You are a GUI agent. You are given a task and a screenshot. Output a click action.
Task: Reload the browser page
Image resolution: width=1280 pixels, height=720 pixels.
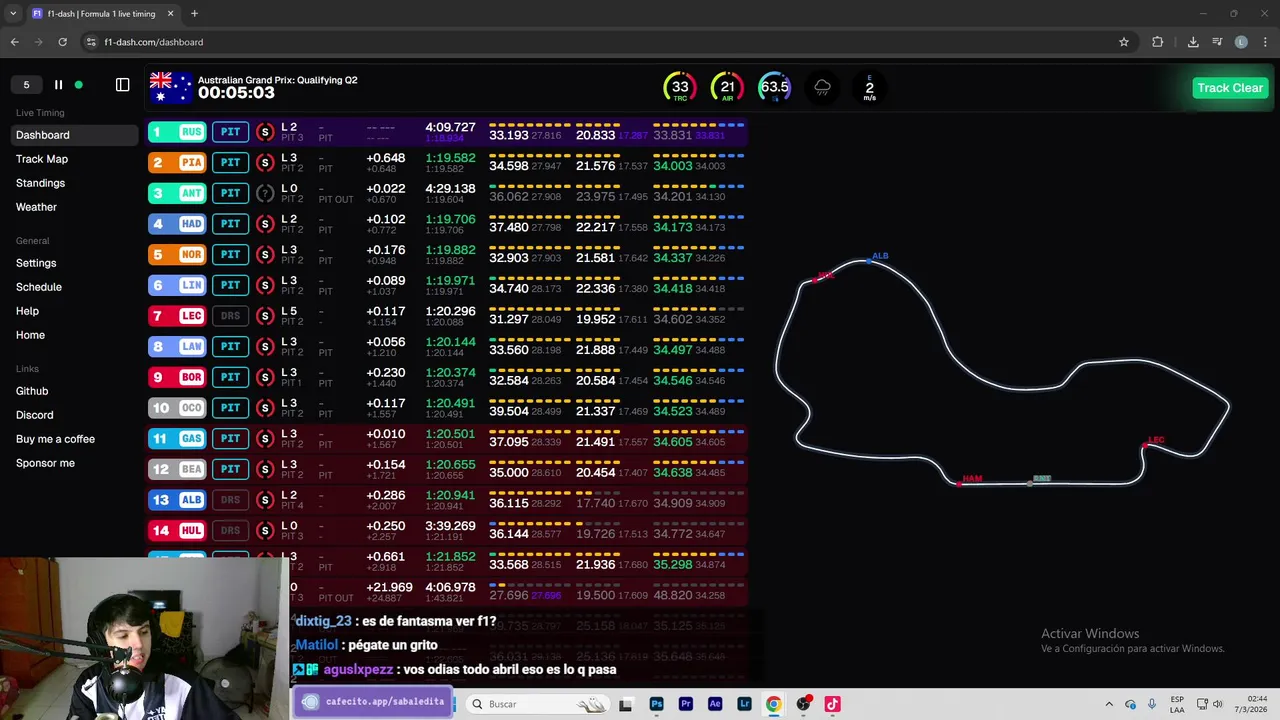pos(62,42)
